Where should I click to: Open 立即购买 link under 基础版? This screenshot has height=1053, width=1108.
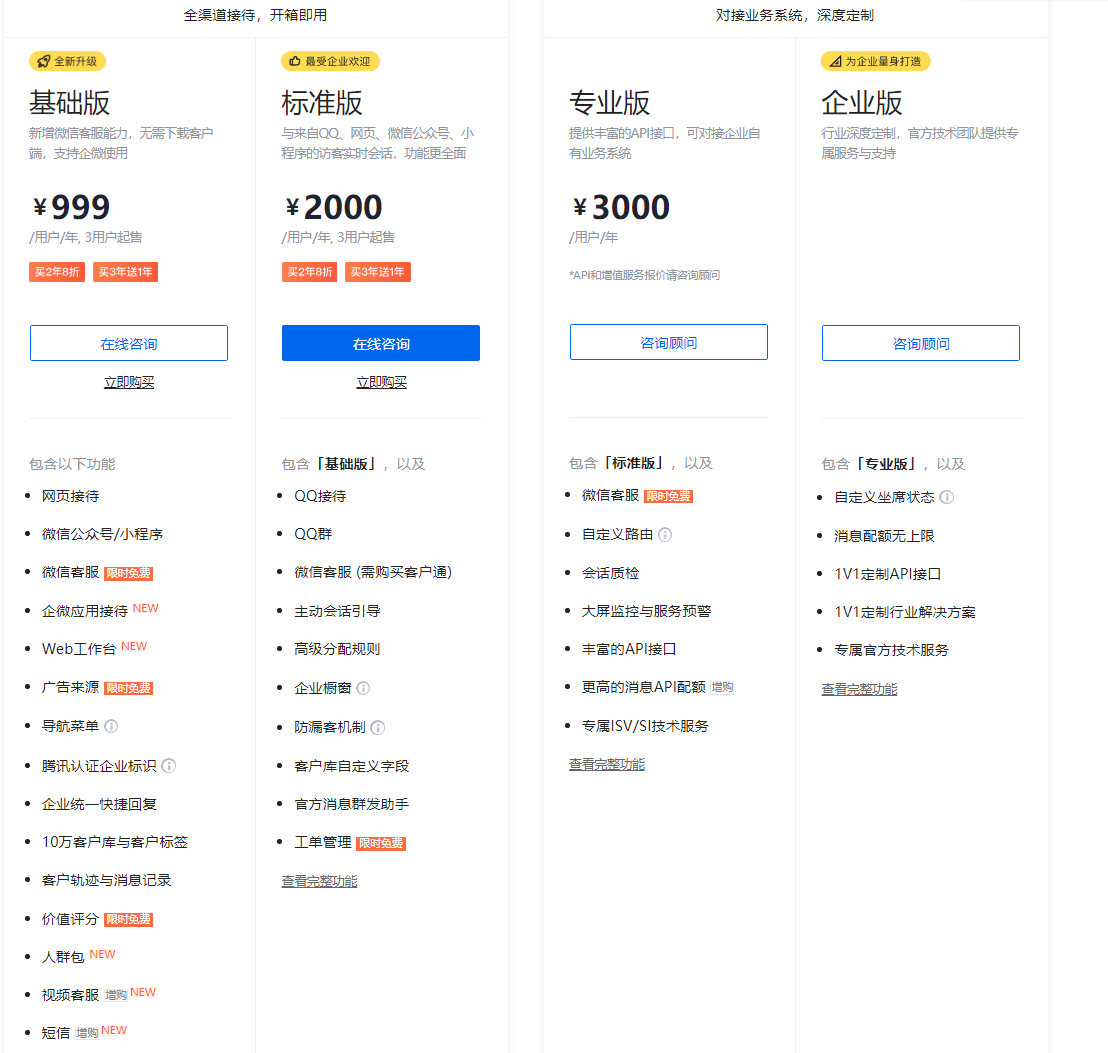click(x=129, y=382)
